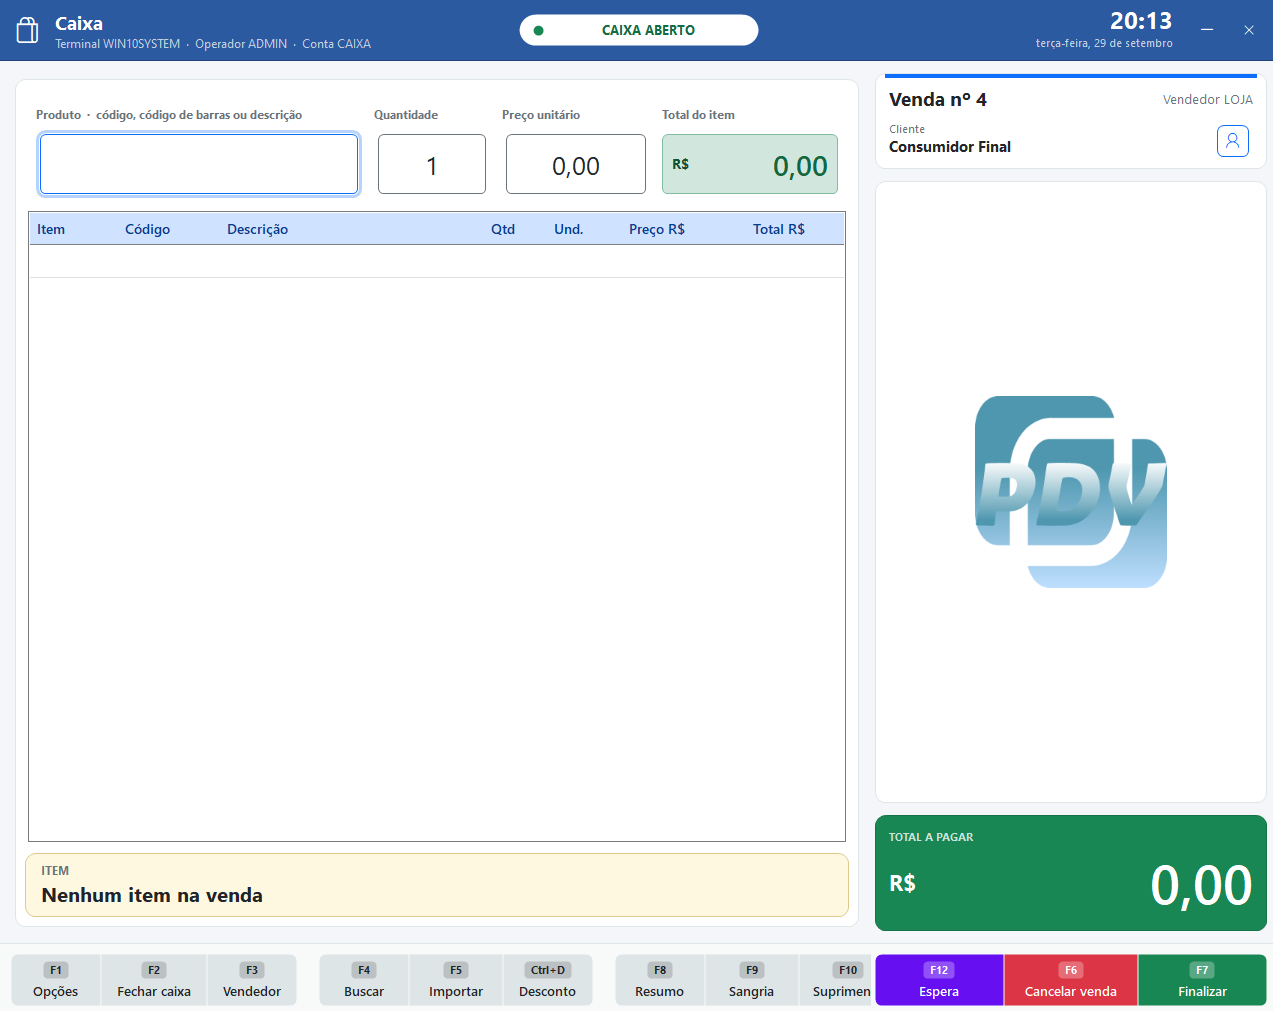The width and height of the screenshot is (1273, 1011).
Task: Open Opções with the F1 button
Action: point(56,980)
